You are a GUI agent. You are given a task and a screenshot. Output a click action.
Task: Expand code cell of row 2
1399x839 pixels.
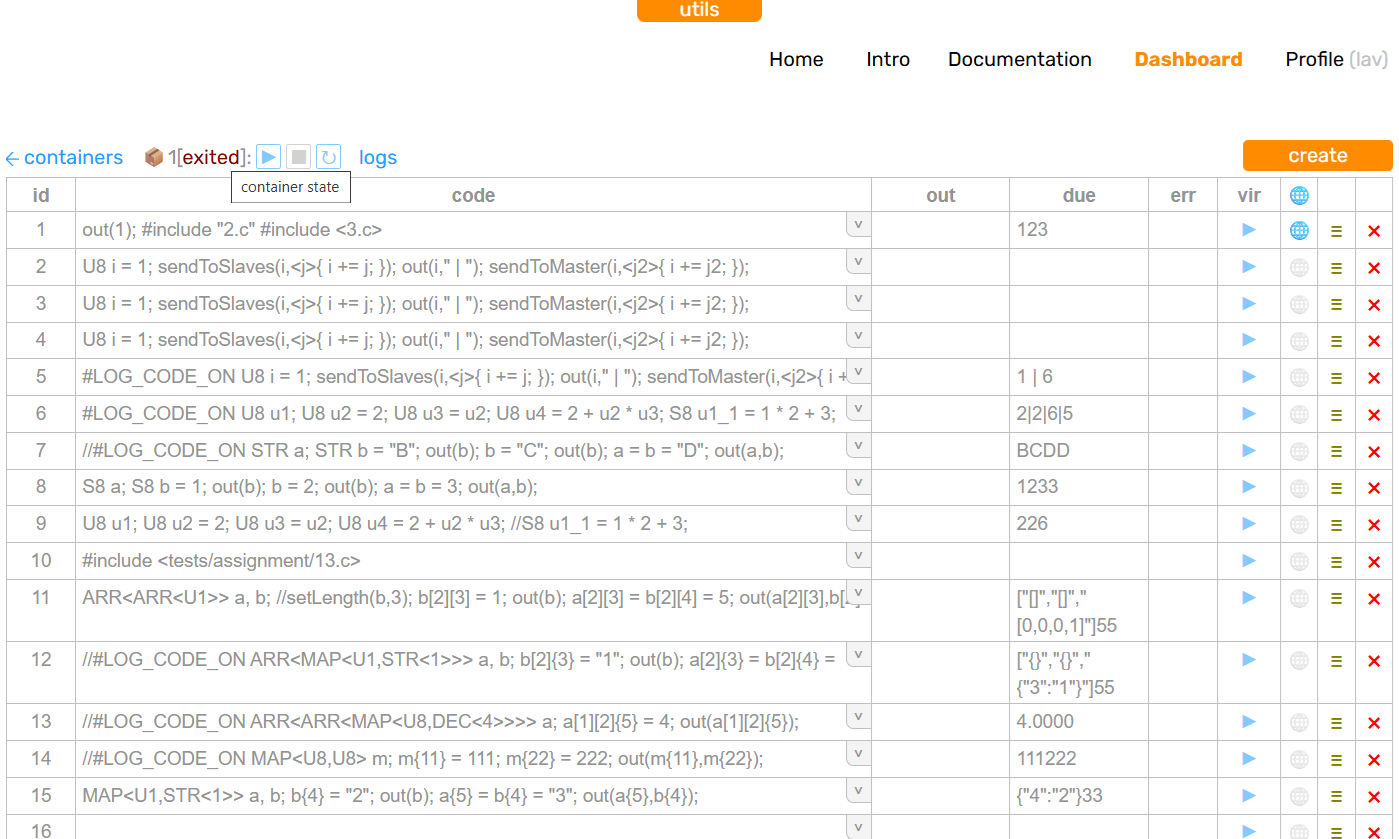click(858, 262)
